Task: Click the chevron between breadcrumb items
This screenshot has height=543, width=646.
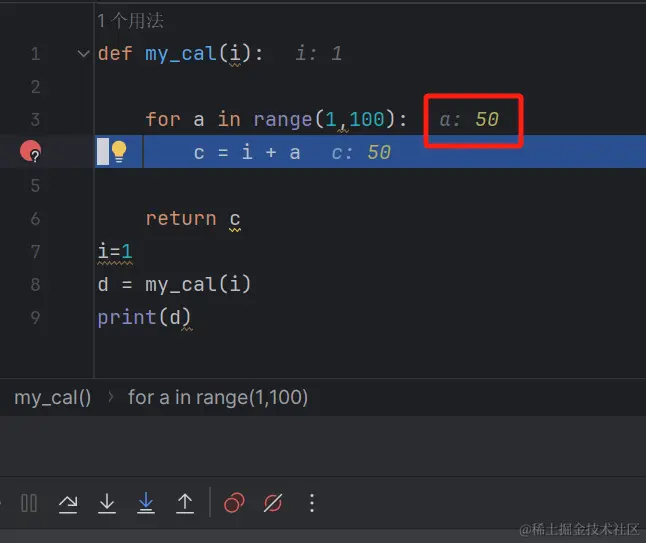Action: (x=110, y=398)
